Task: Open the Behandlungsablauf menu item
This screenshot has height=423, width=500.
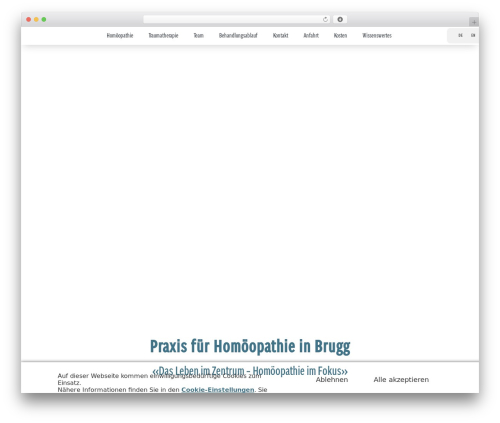Action: (x=238, y=35)
